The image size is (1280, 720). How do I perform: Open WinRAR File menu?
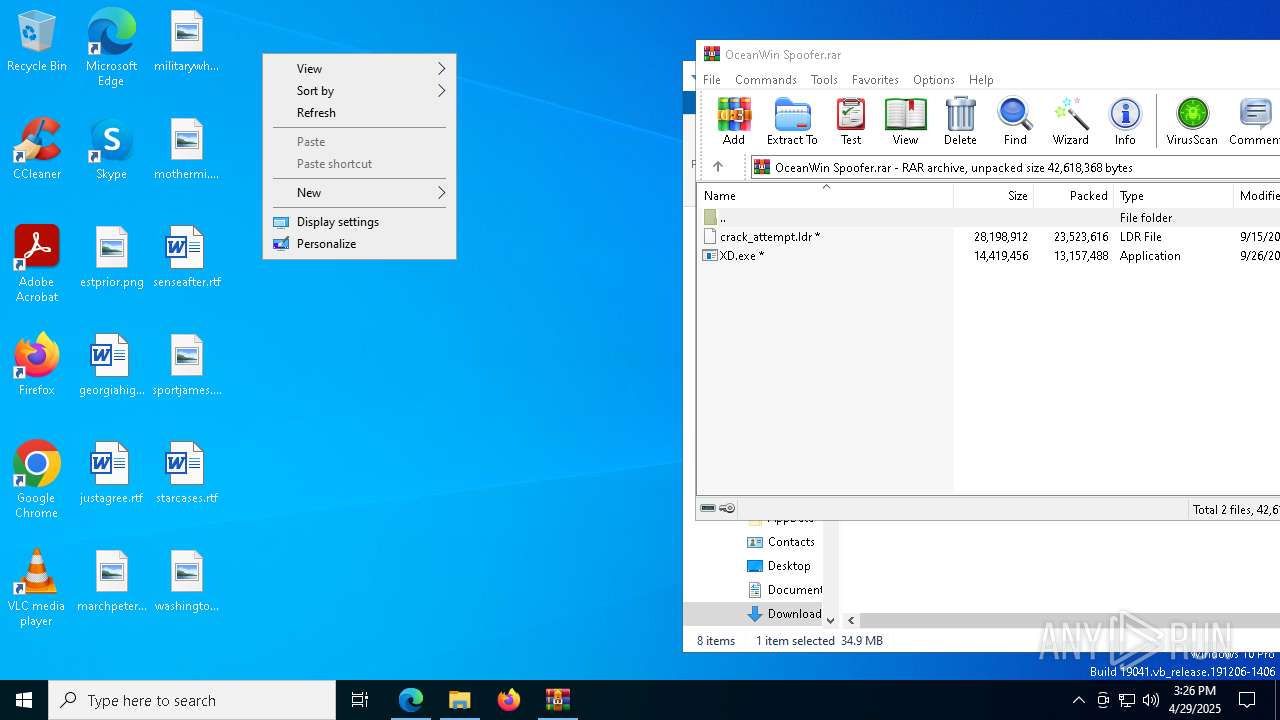712,80
